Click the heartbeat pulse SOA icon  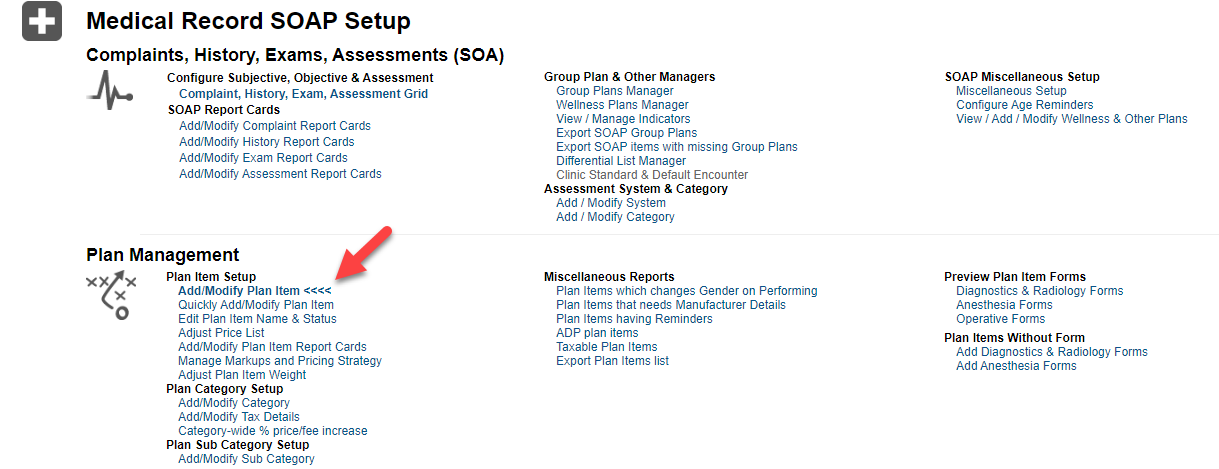(108, 91)
